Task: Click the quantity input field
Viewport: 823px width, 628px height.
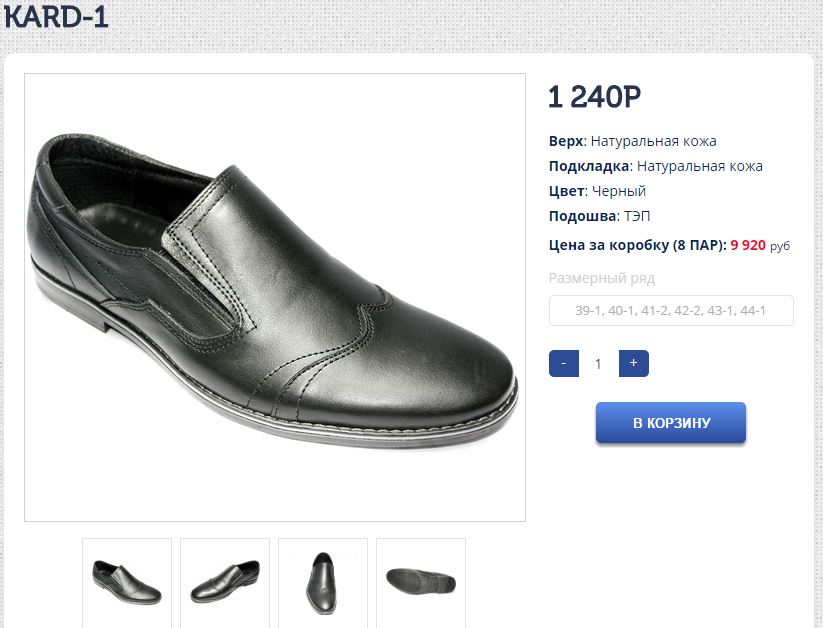Action: [x=598, y=364]
